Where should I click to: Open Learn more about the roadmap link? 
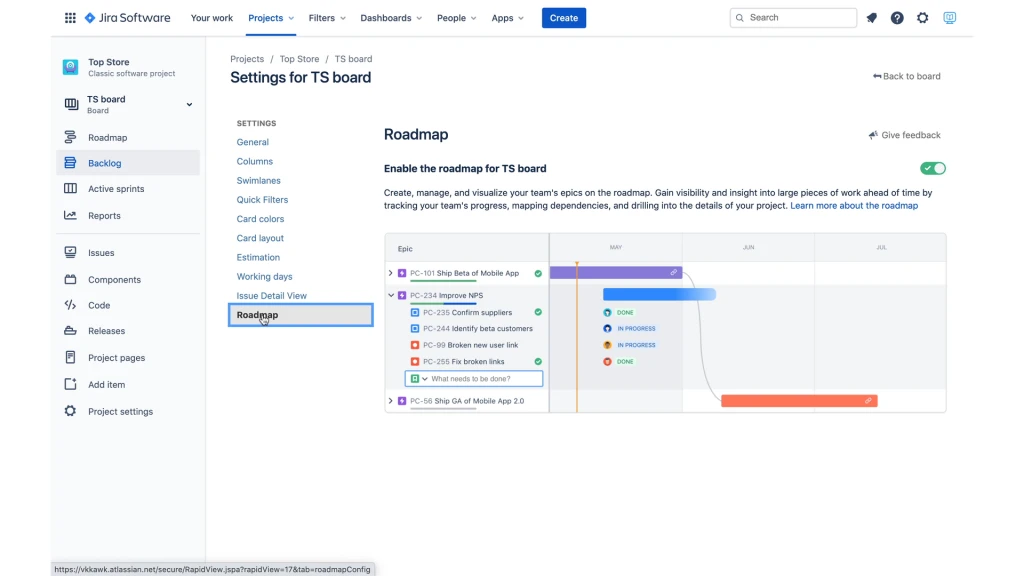click(x=854, y=206)
